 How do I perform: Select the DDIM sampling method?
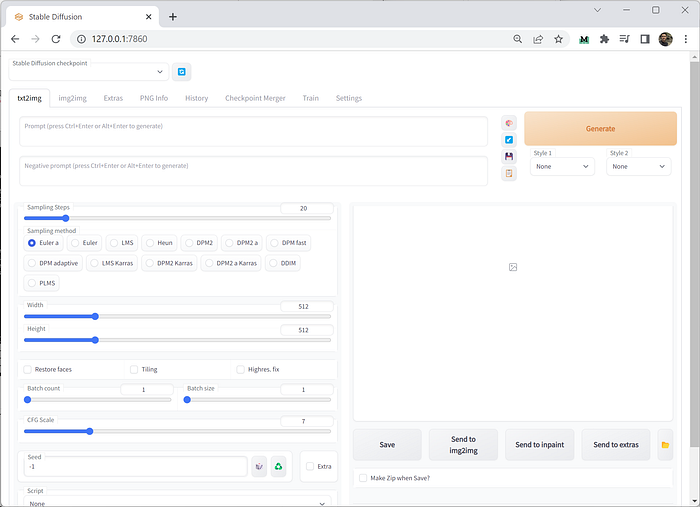point(283,263)
